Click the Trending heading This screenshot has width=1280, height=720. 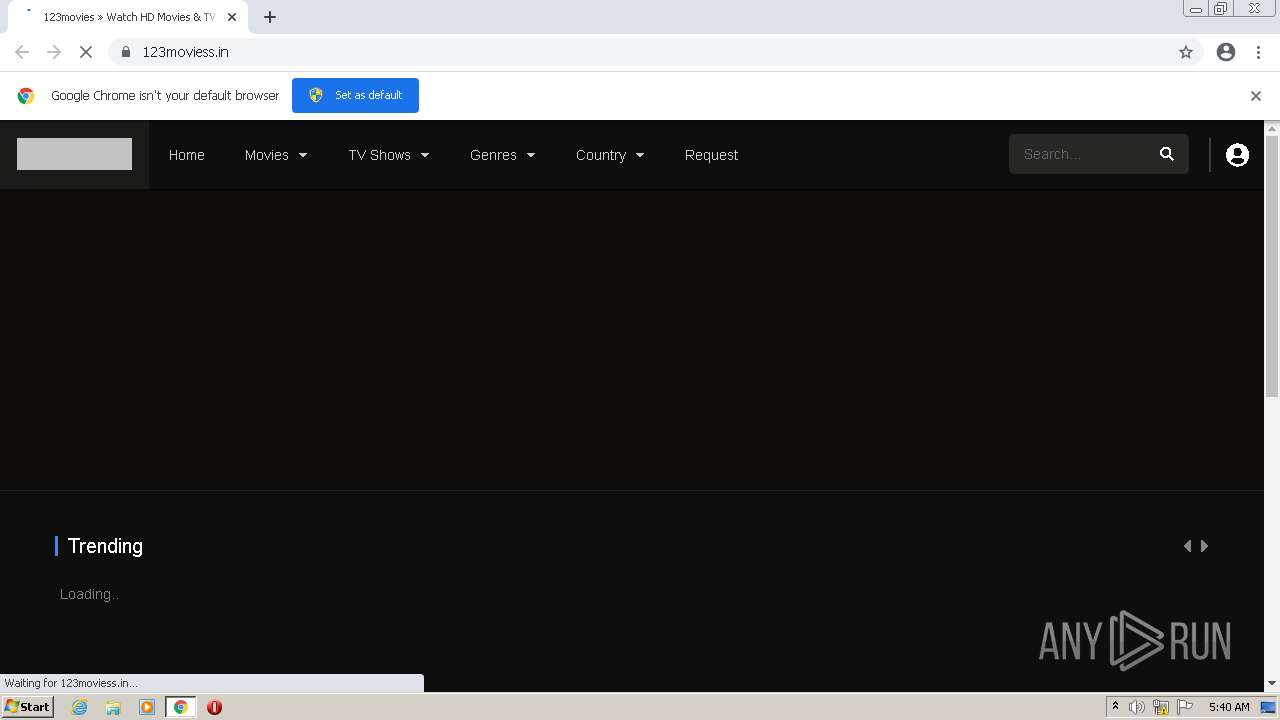105,546
